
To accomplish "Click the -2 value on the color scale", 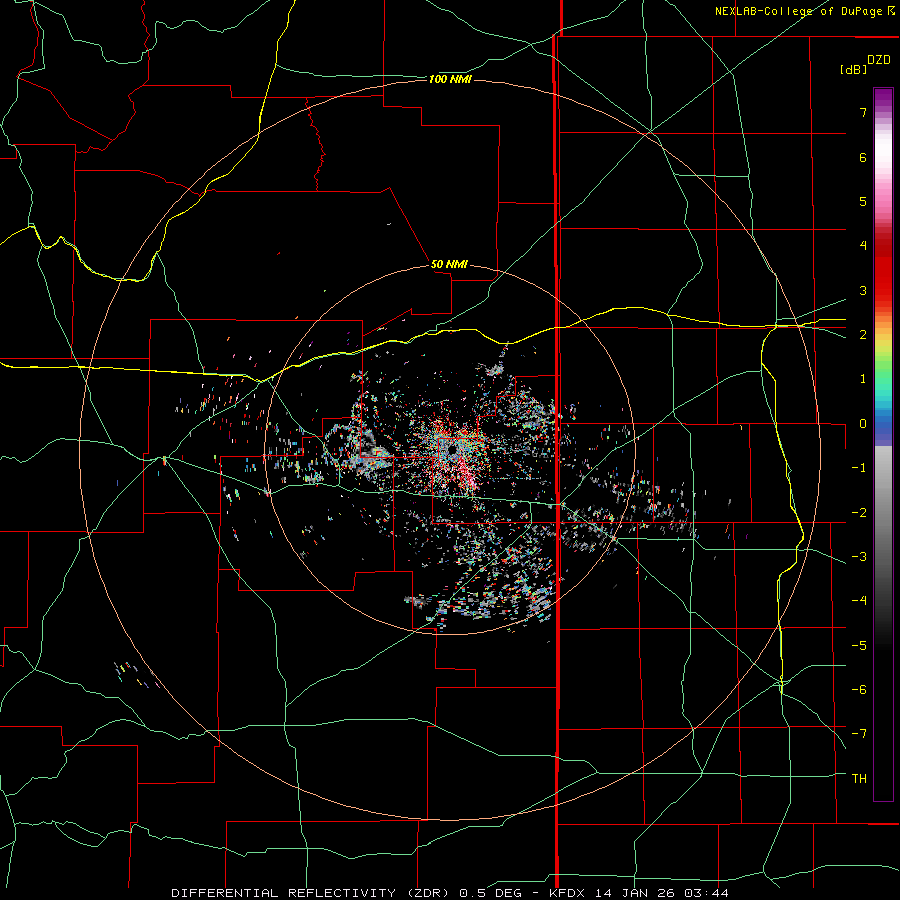I will (x=859, y=512).
